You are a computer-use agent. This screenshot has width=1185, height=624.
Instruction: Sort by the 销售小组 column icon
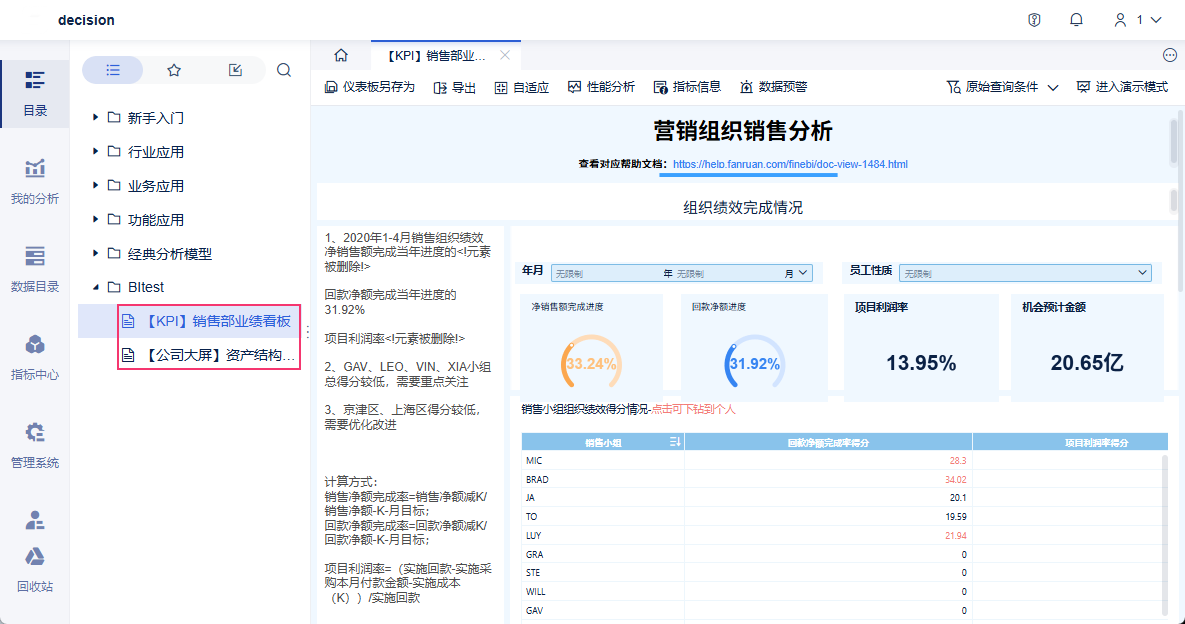coord(675,441)
